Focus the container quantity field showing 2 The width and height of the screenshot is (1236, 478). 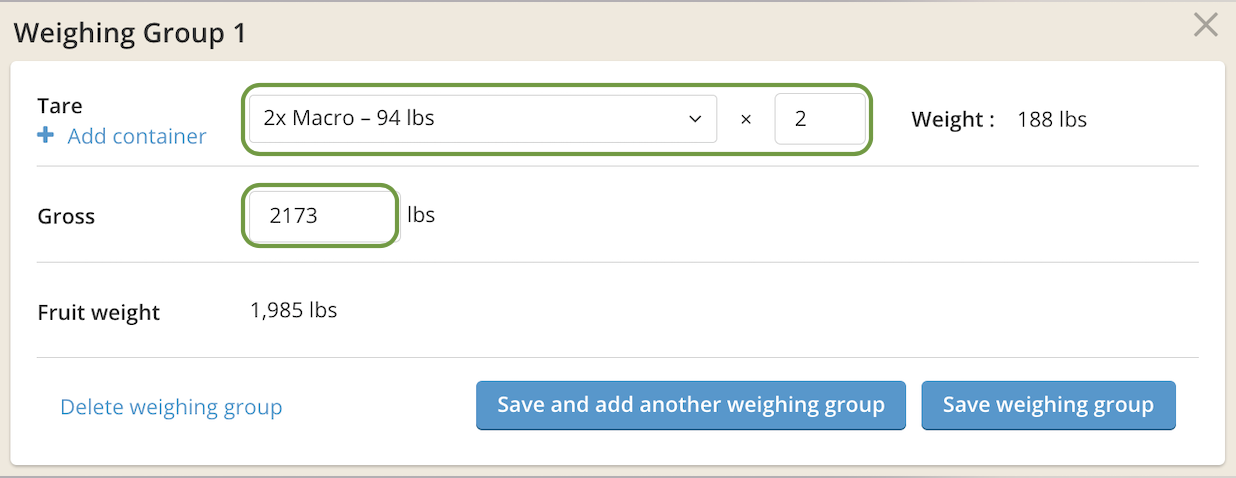point(820,119)
